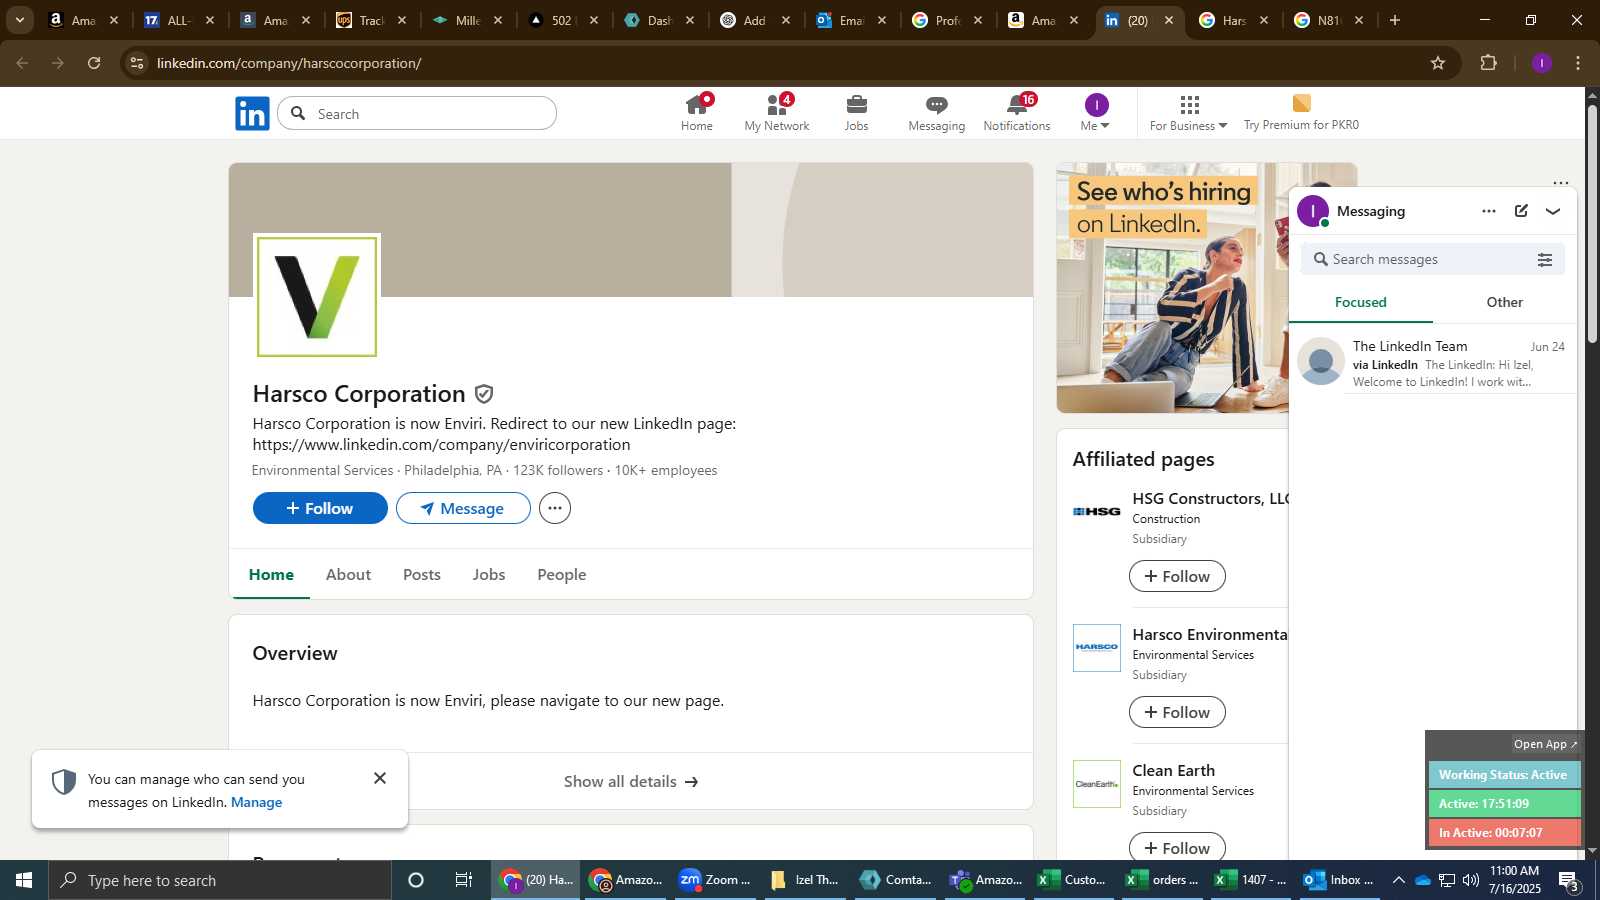Show hidden system tray icons
Viewport: 1600px width, 900px height.
[1398, 880]
